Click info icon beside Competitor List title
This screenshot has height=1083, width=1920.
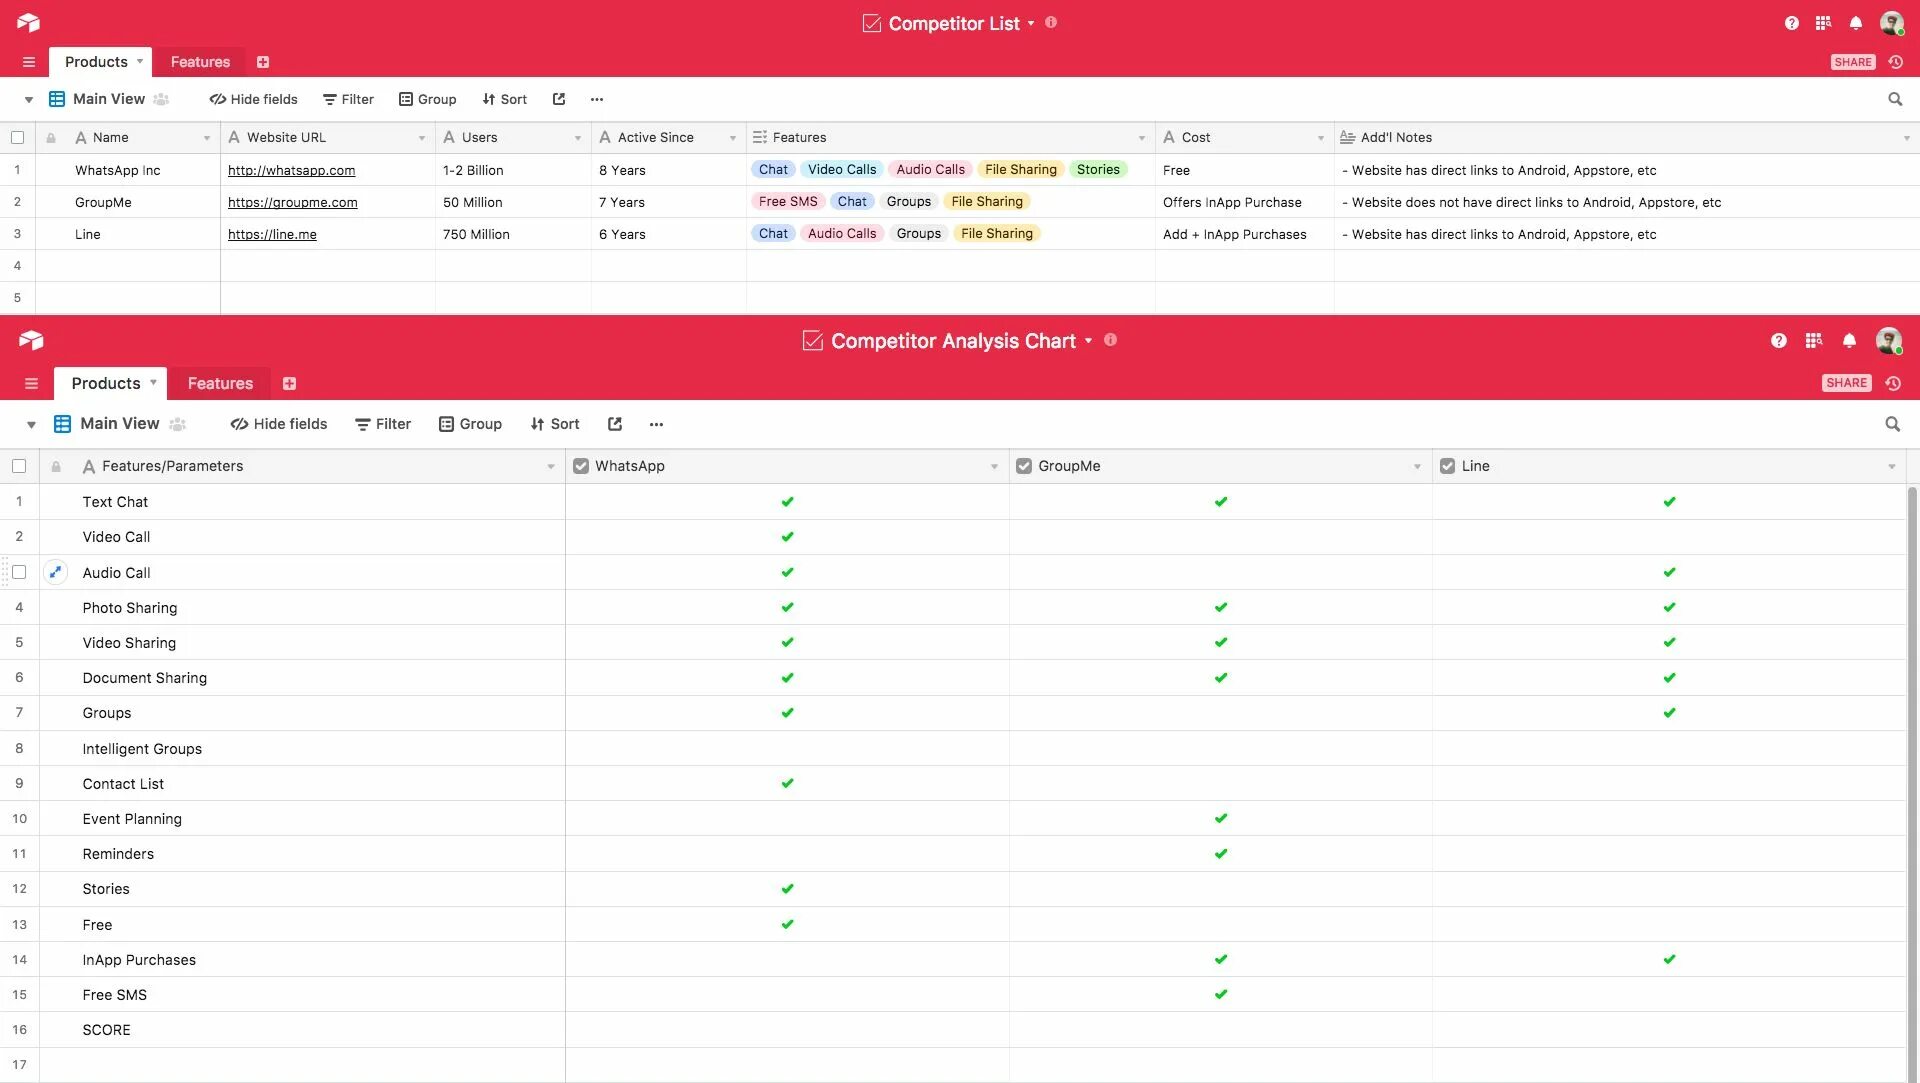click(x=1051, y=22)
